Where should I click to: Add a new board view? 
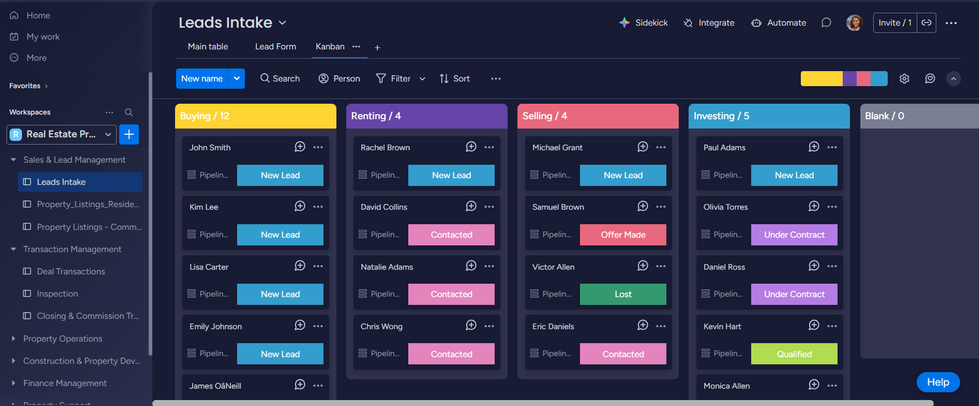tap(377, 47)
